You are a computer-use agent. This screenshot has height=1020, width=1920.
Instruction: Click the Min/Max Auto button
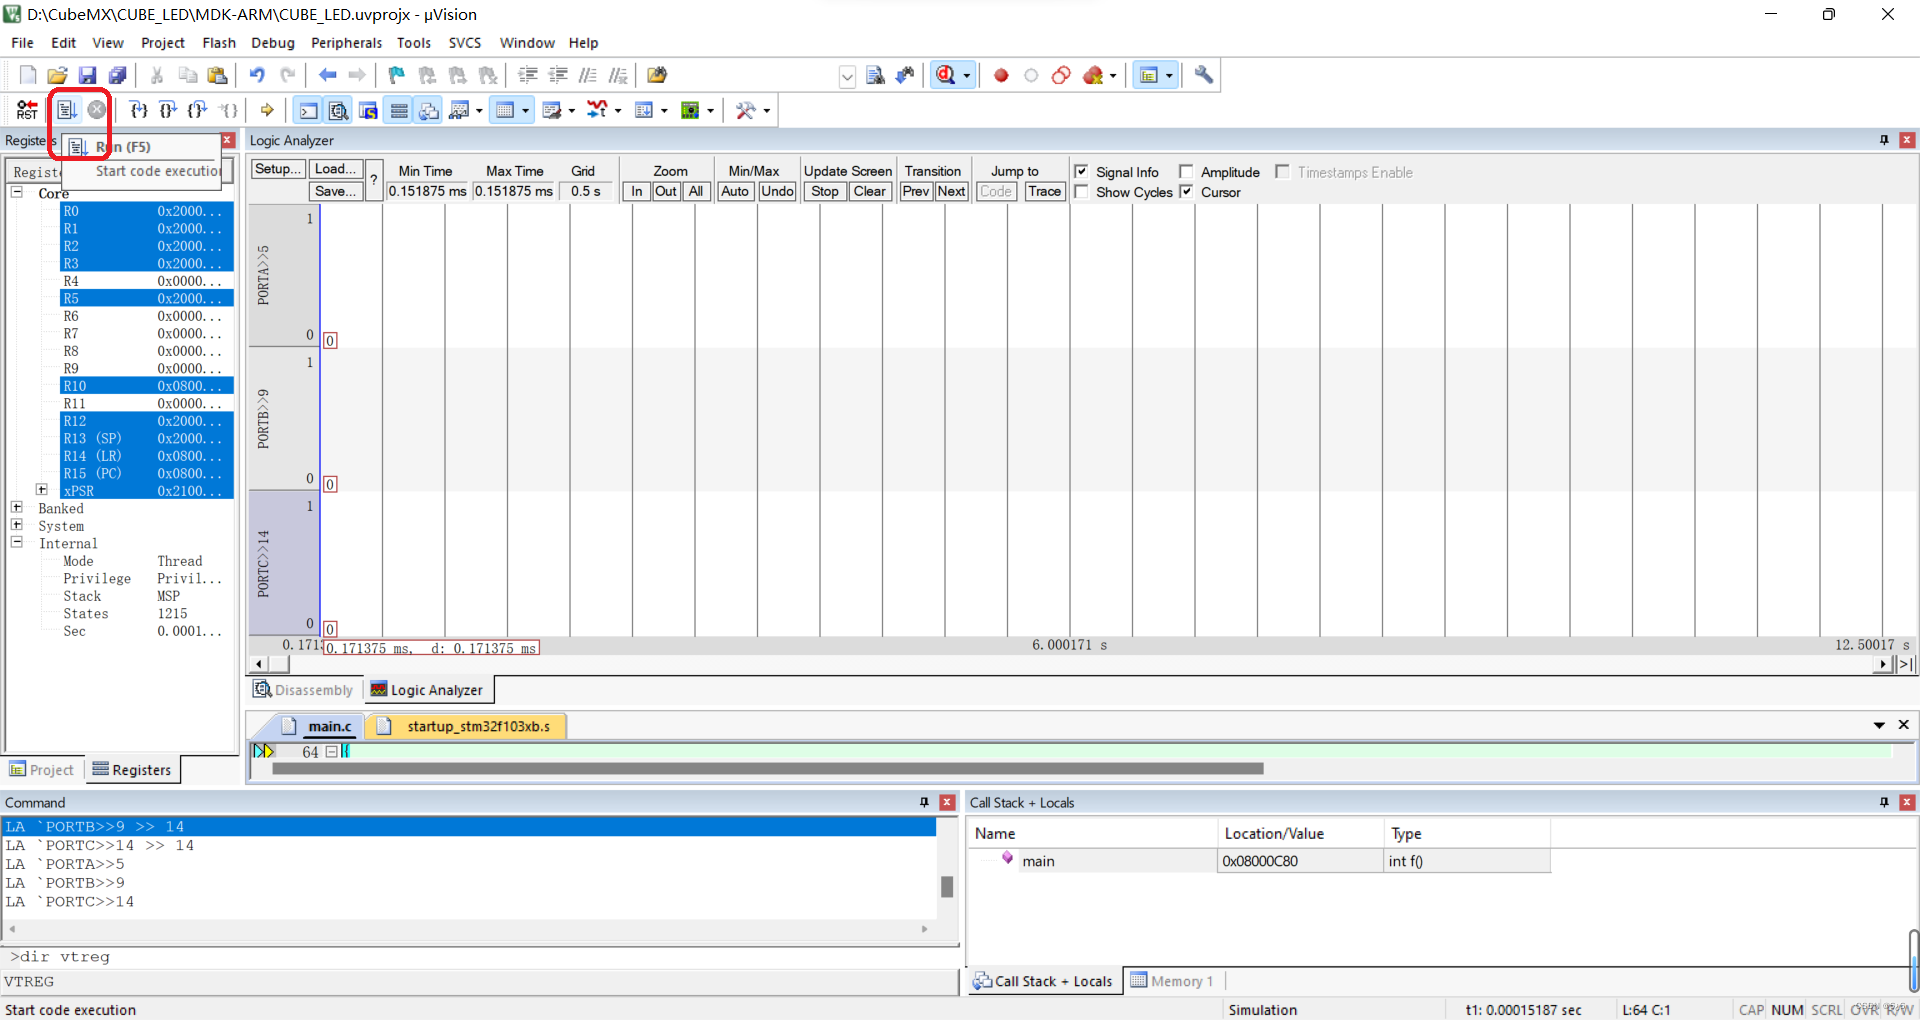coord(735,191)
